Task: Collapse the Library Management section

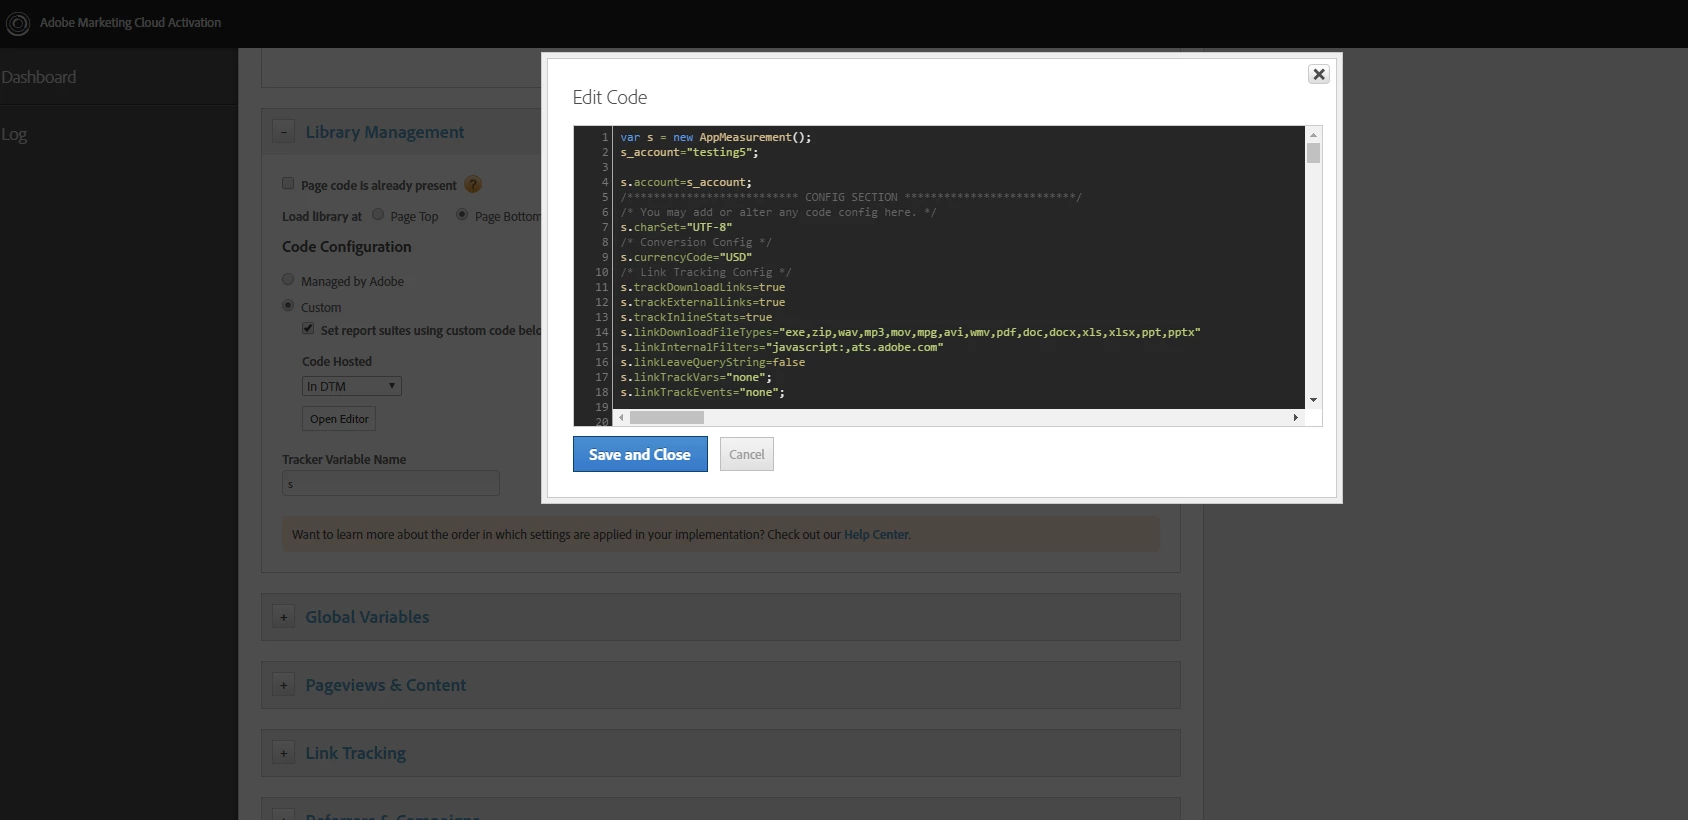Action: click(x=283, y=132)
